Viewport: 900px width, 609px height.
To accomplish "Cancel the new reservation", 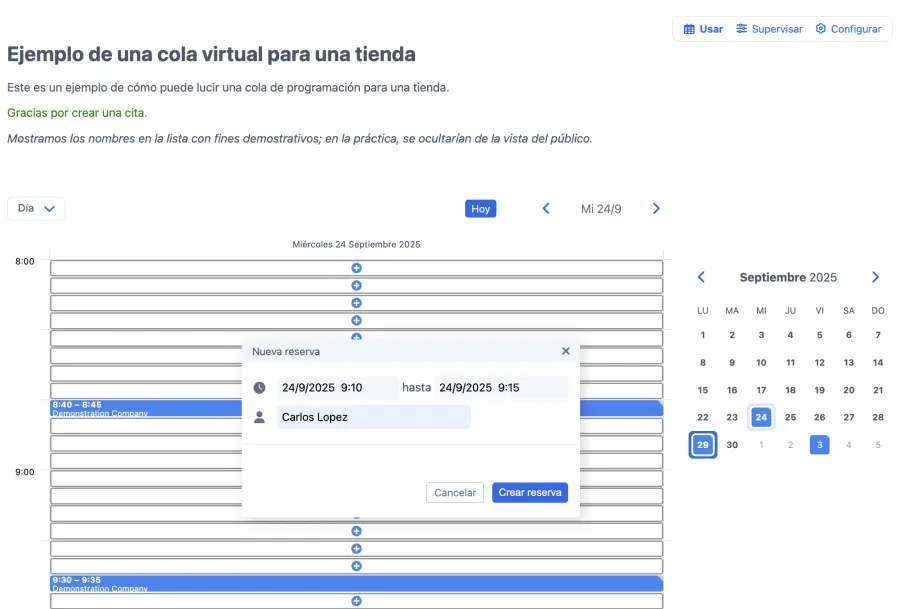I will [x=455, y=493].
